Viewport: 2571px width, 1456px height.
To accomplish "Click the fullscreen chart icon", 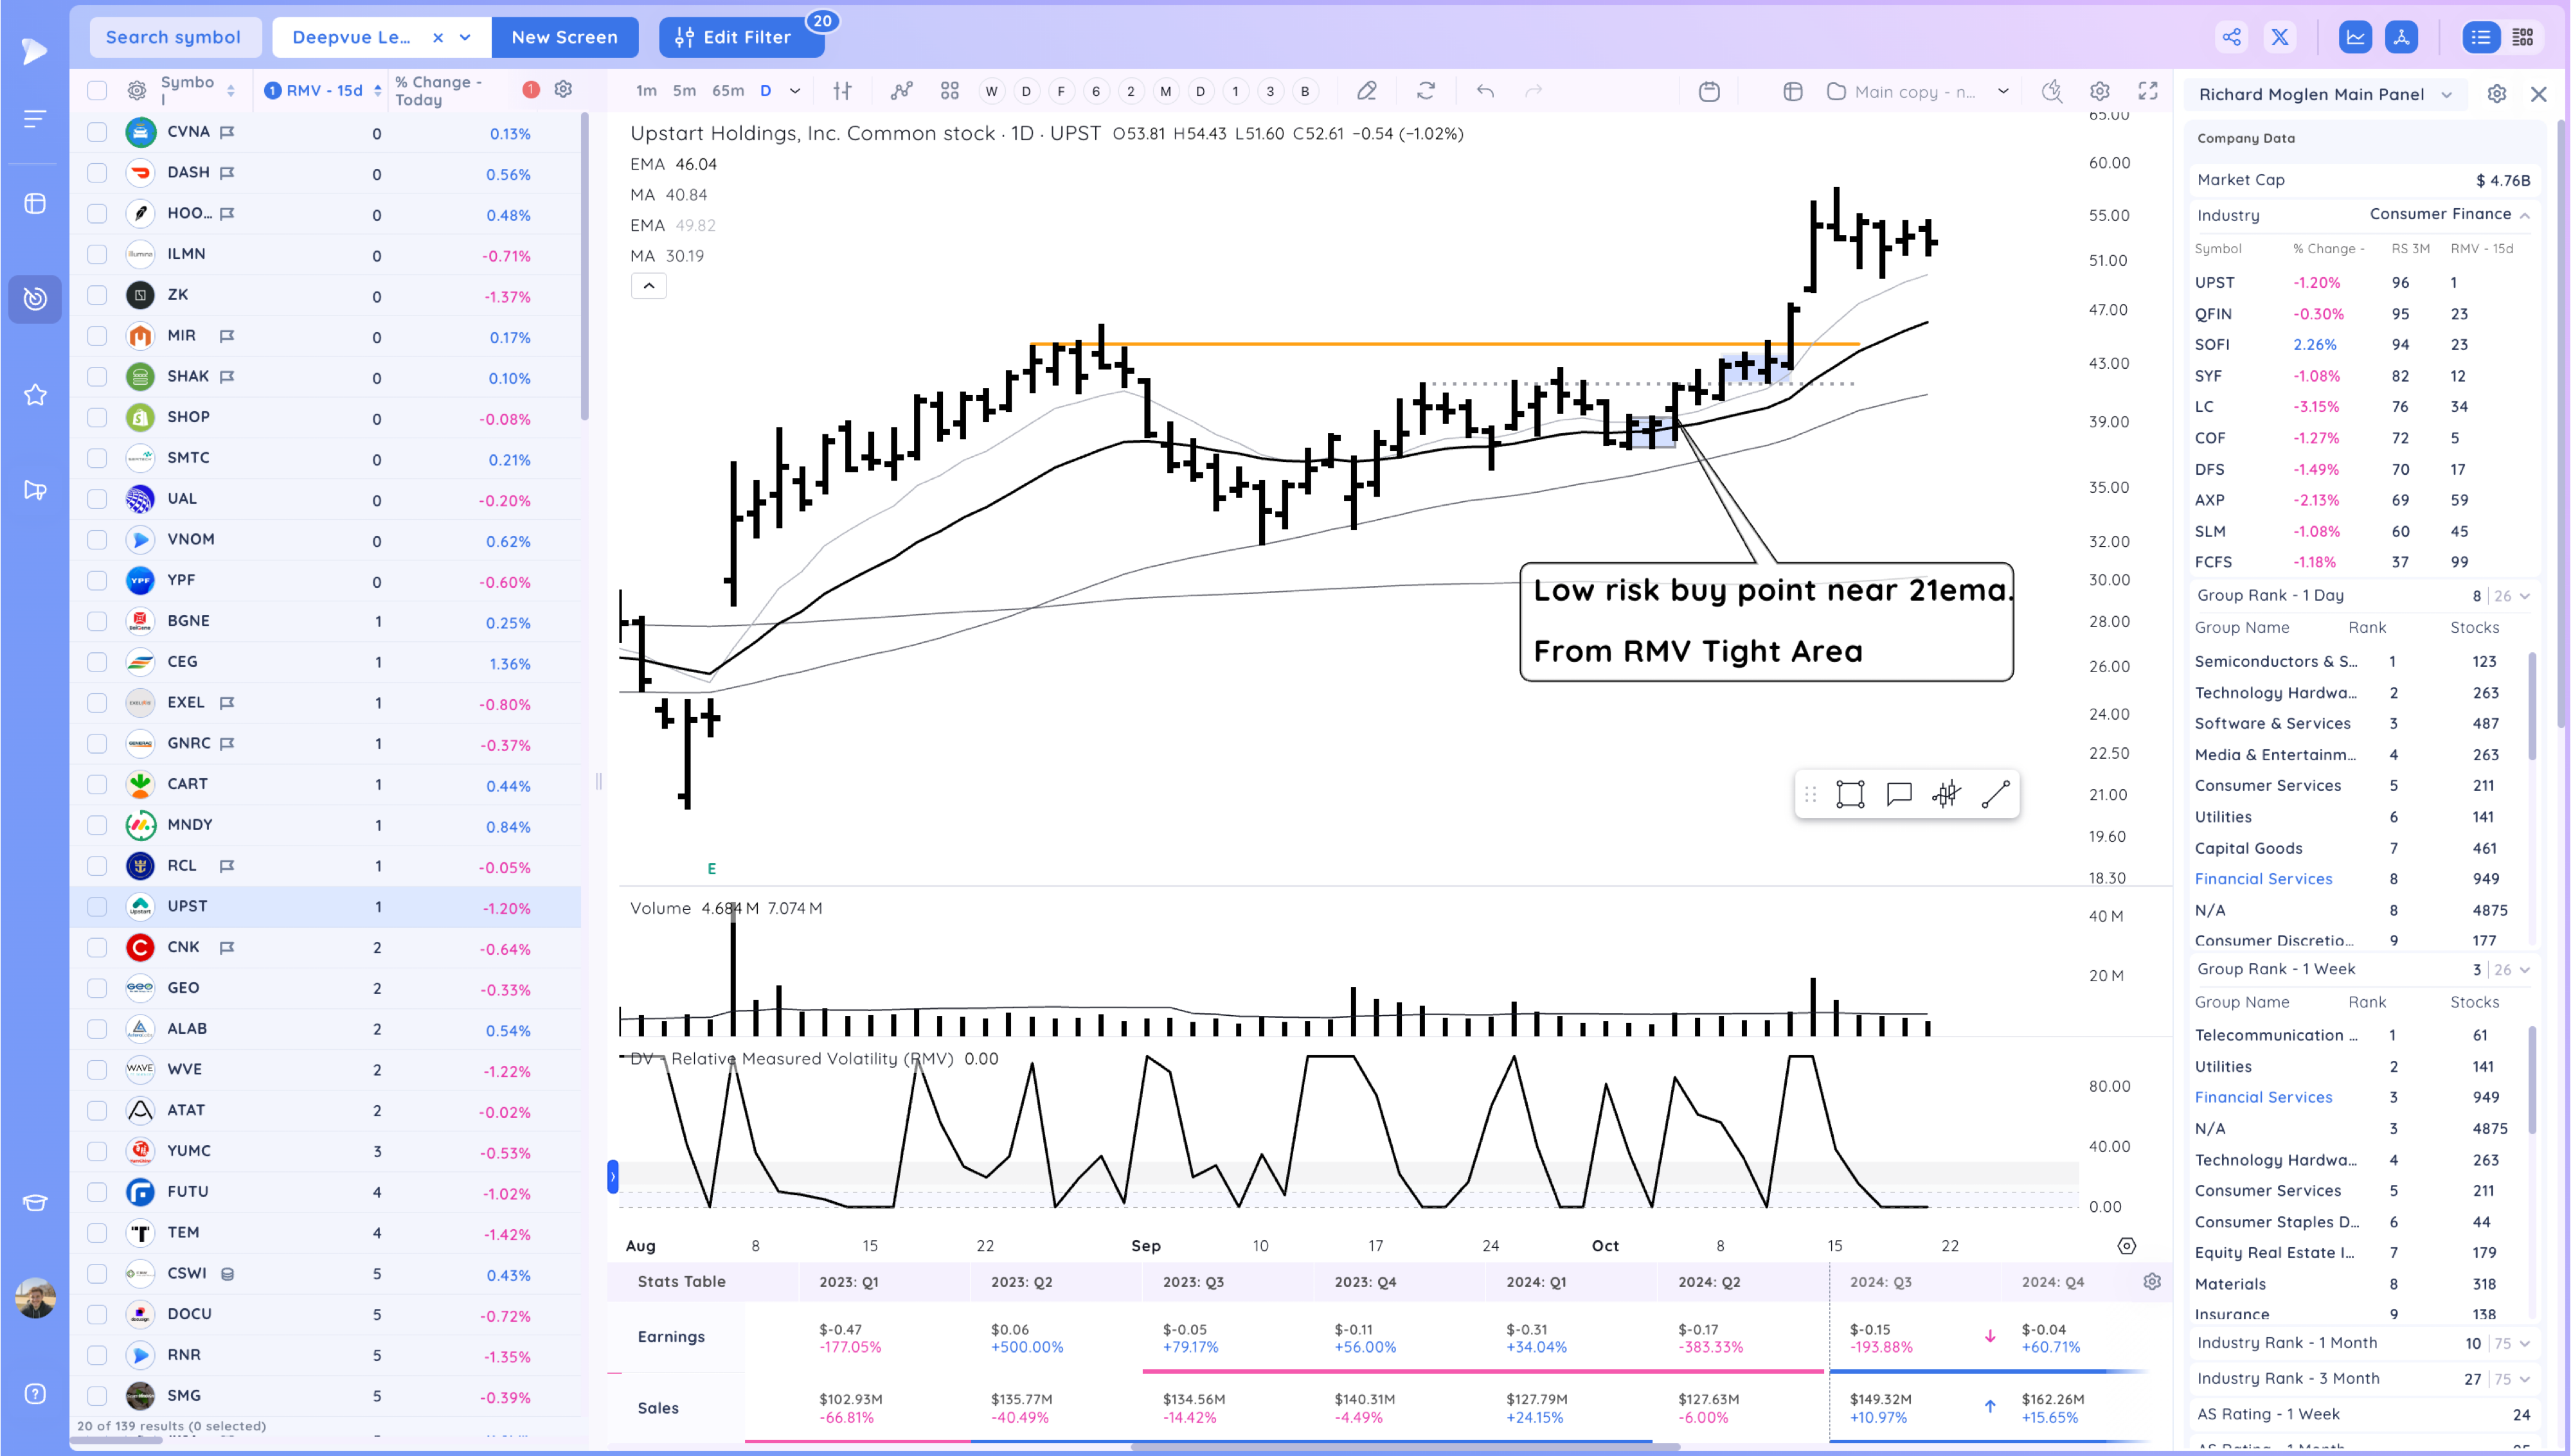I will click(x=2147, y=91).
